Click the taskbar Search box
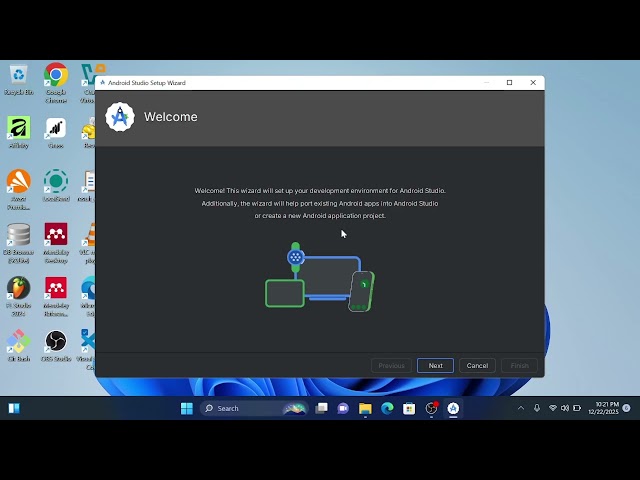This screenshot has height=480, width=640. pyautogui.click(x=253, y=408)
